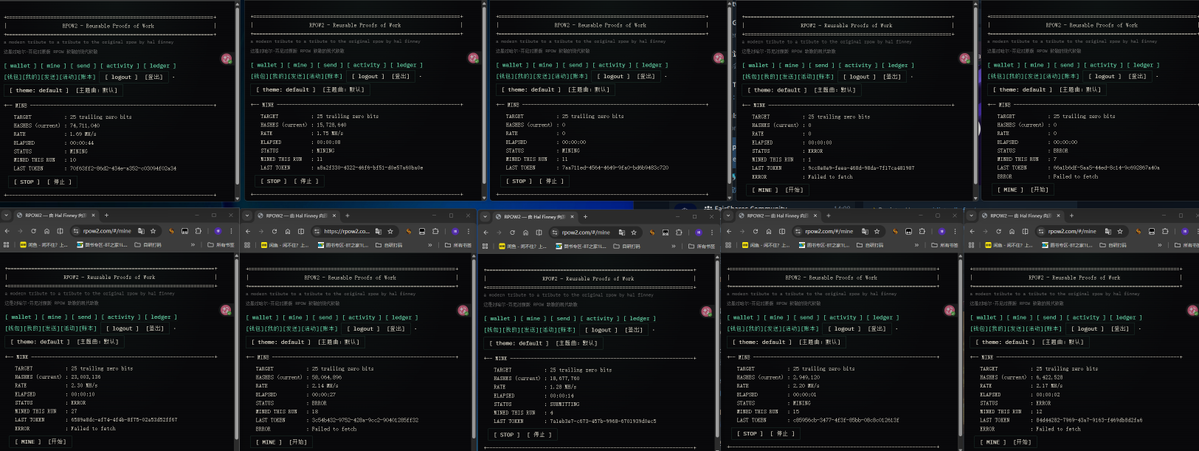
Task: Open tab search chevron in MINED THIS RUN 18 window
Action: coord(248,216)
